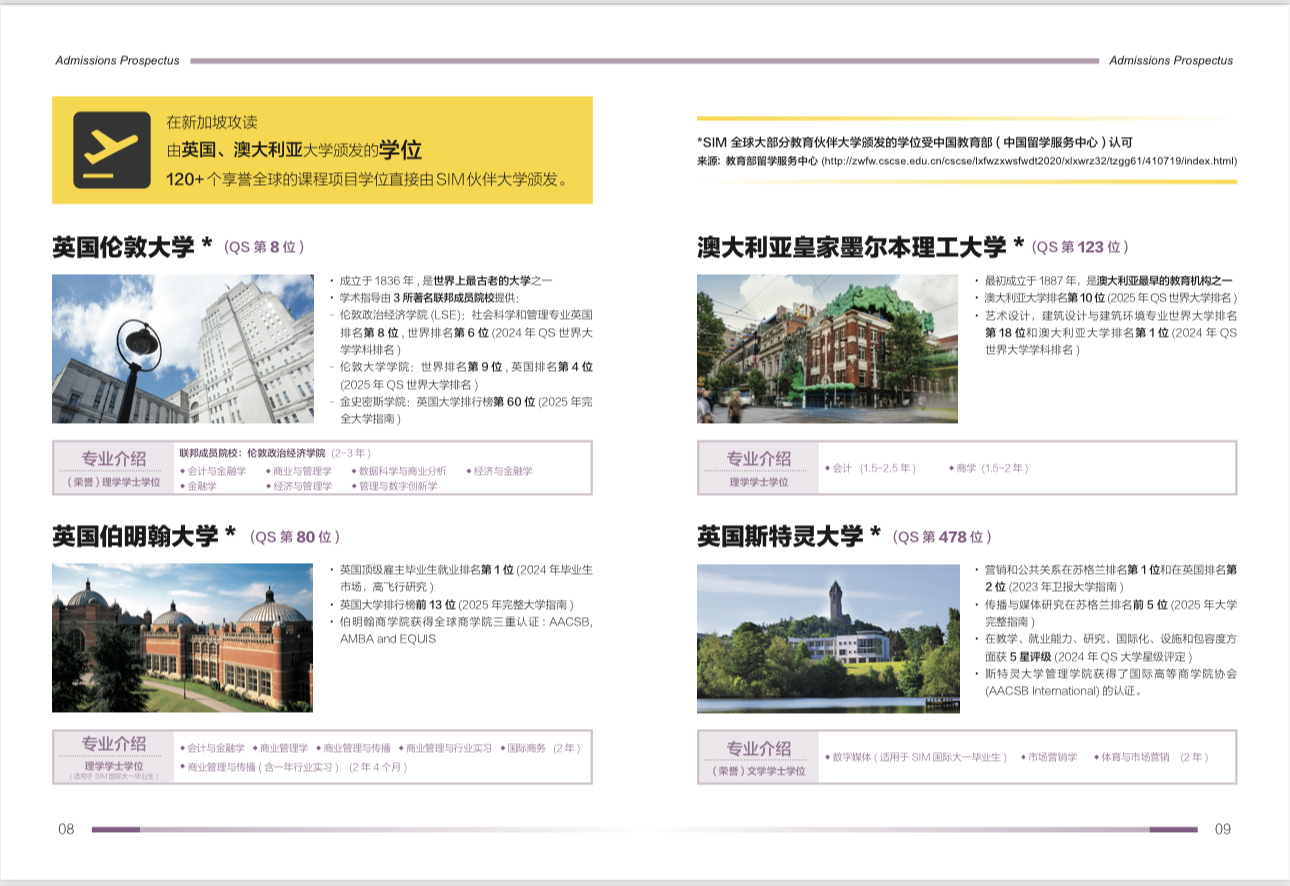Click 专业介绍 label above （荣誉）文学学士学位

point(759,748)
